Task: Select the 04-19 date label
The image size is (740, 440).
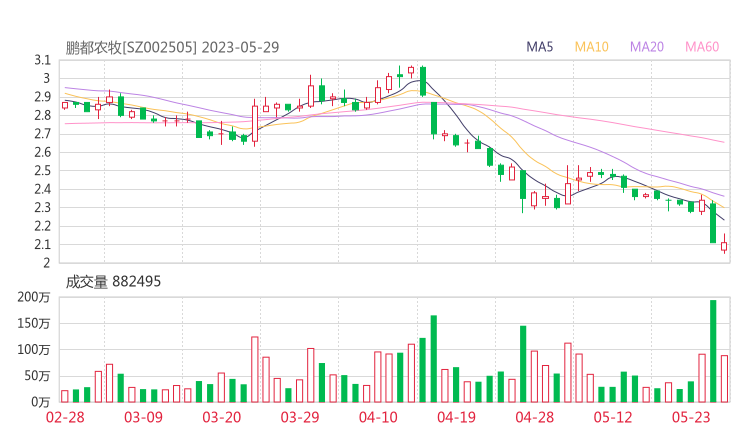Action: (x=456, y=417)
